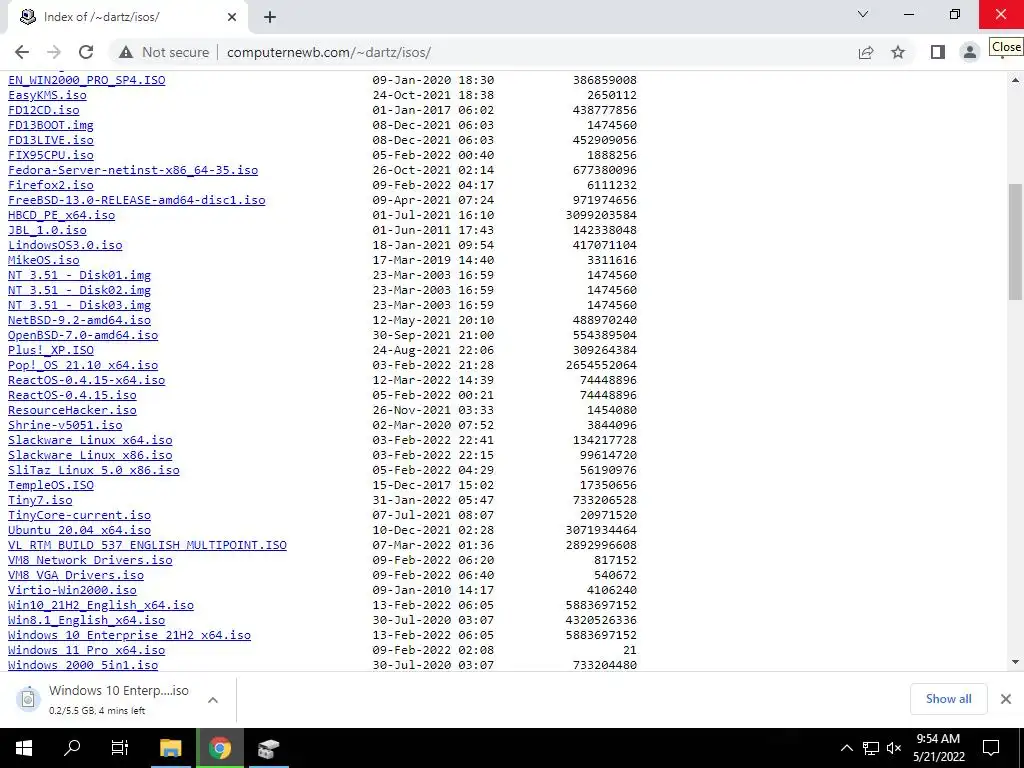Download Pop!_OS 21.10 x64.iso
This screenshot has height=768, width=1024.
(83, 365)
